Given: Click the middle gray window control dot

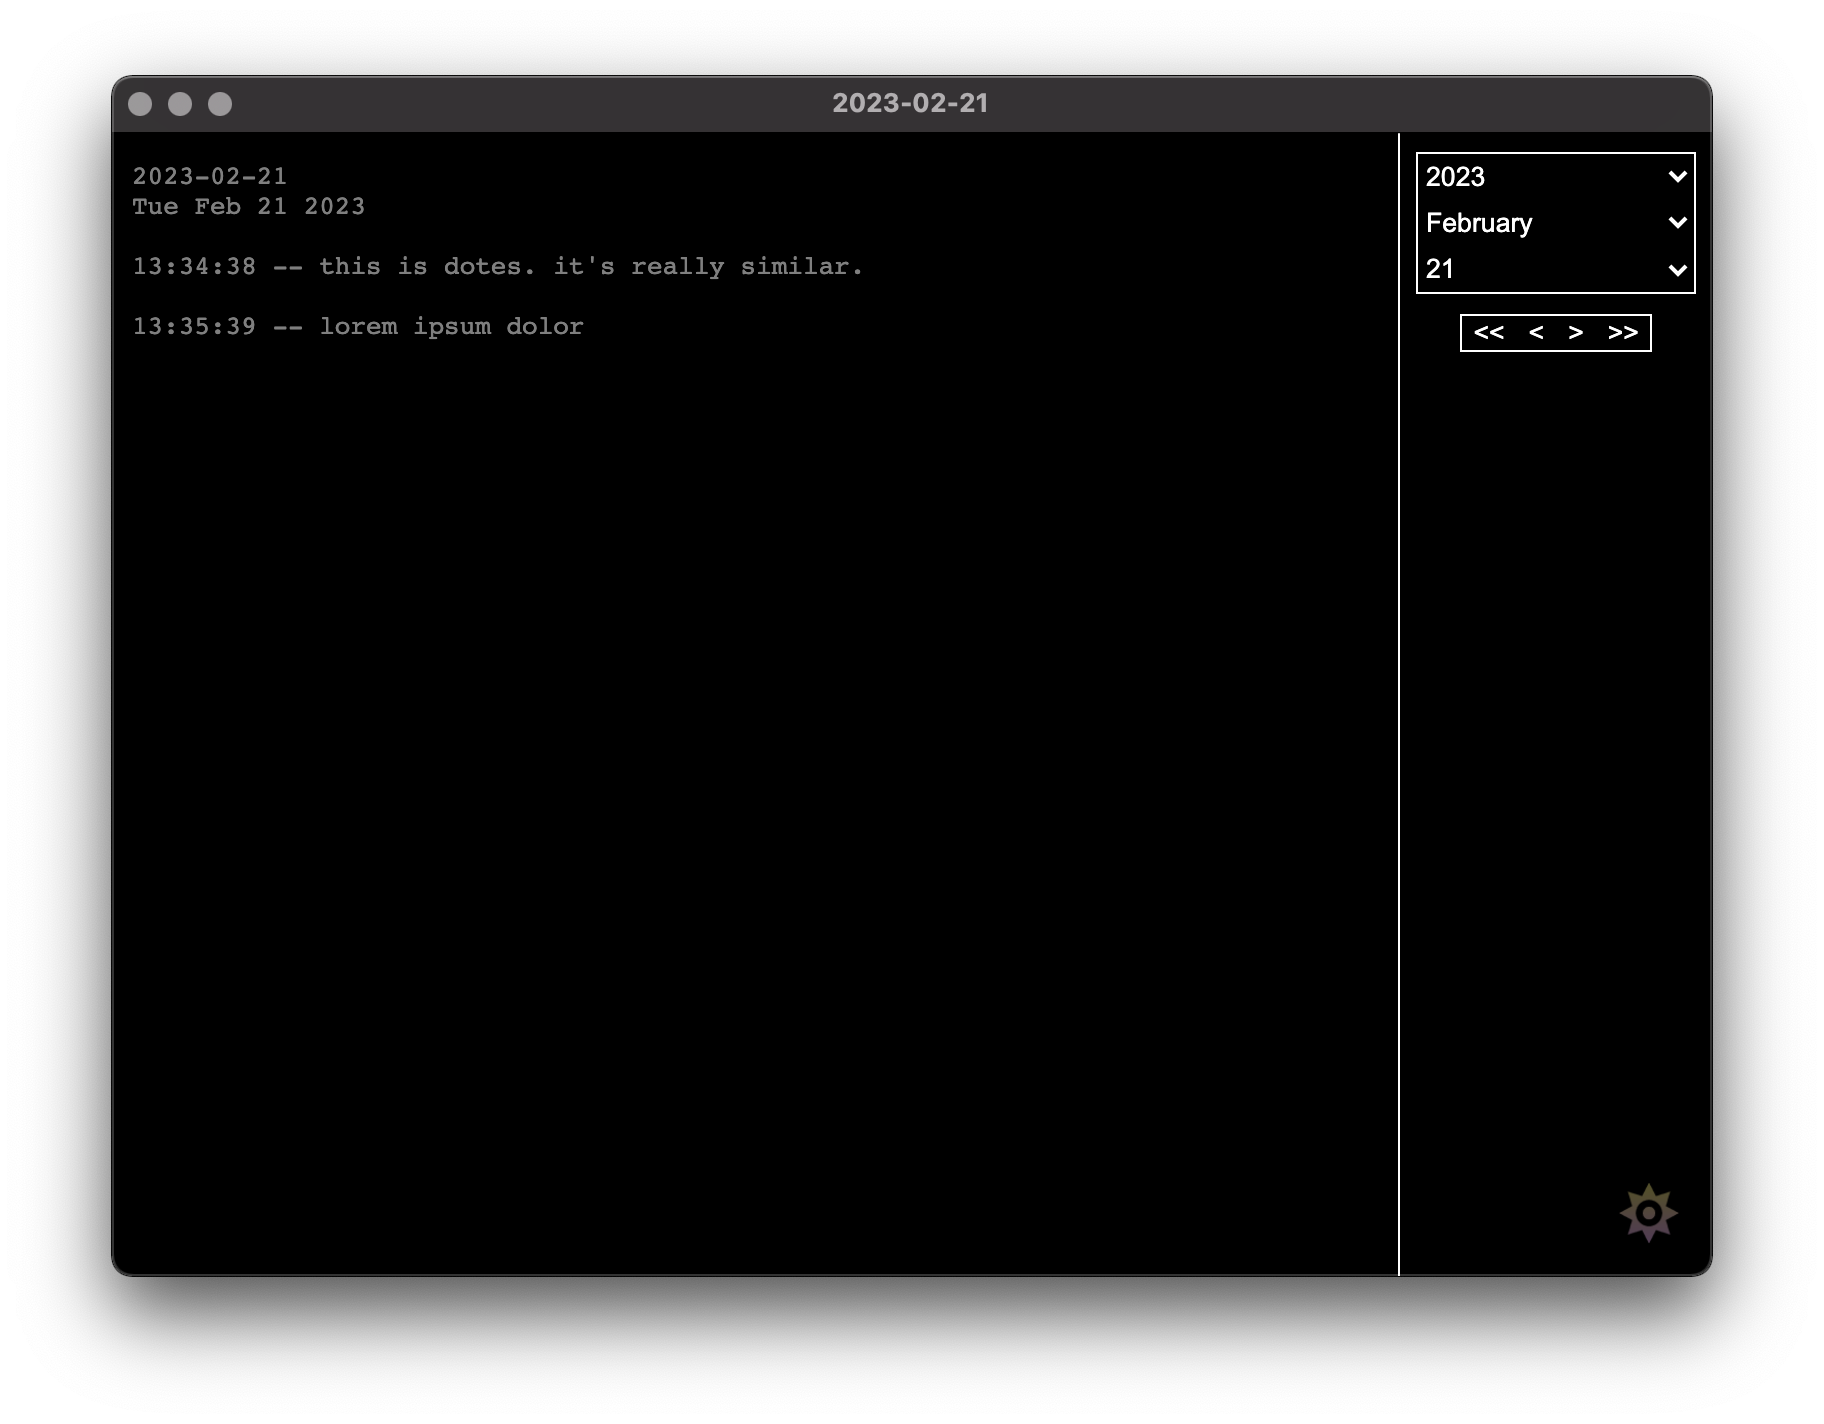Looking at the screenshot, I should click(180, 104).
